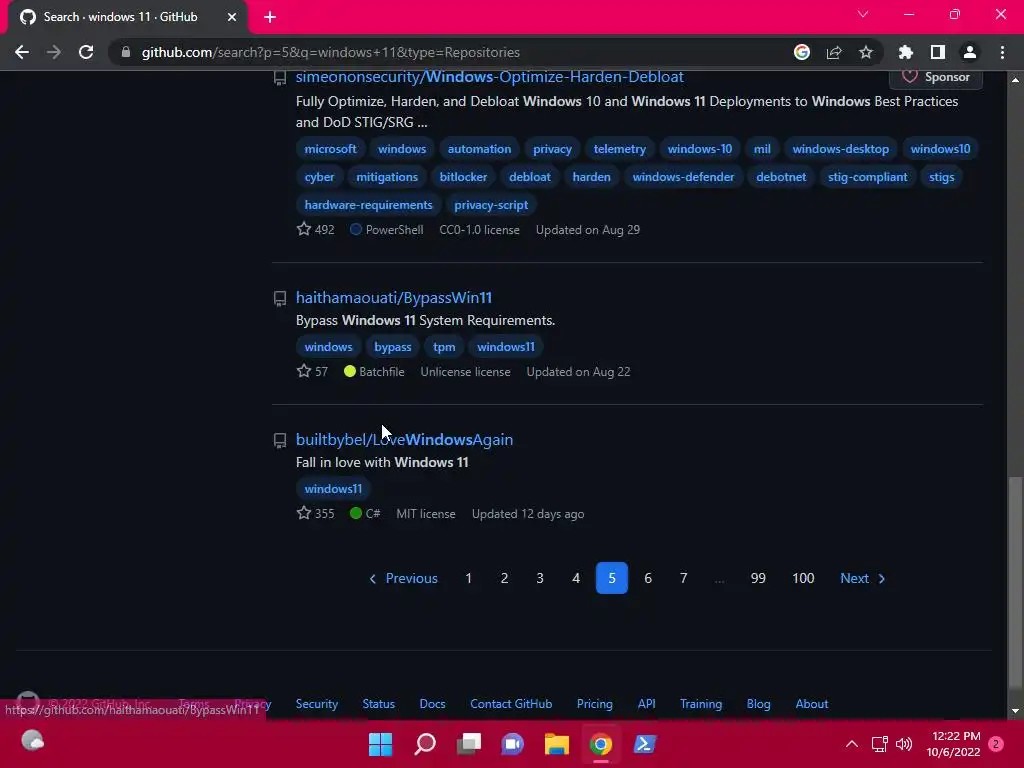Open simeononsecurity/Windows-Optimize-Harden-Debloat repository
This screenshot has width=1024, height=768.
(x=489, y=76)
